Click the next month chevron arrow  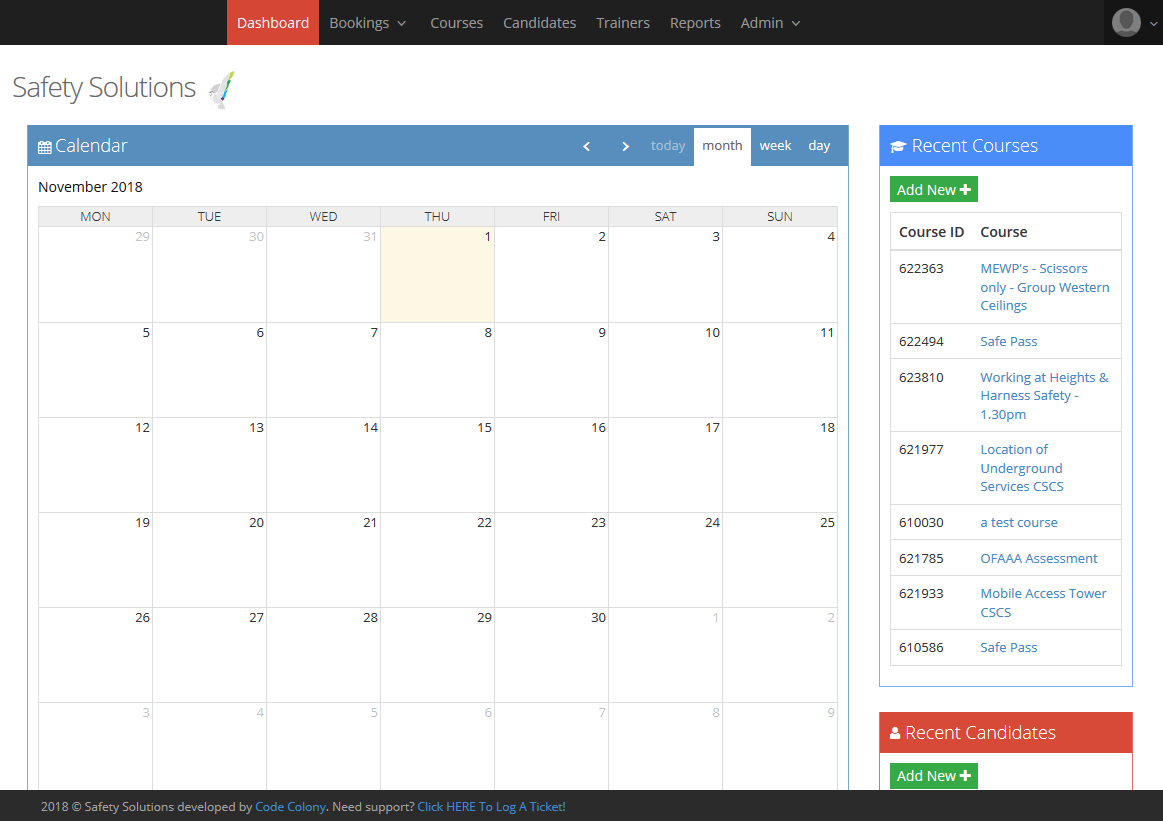click(x=625, y=146)
